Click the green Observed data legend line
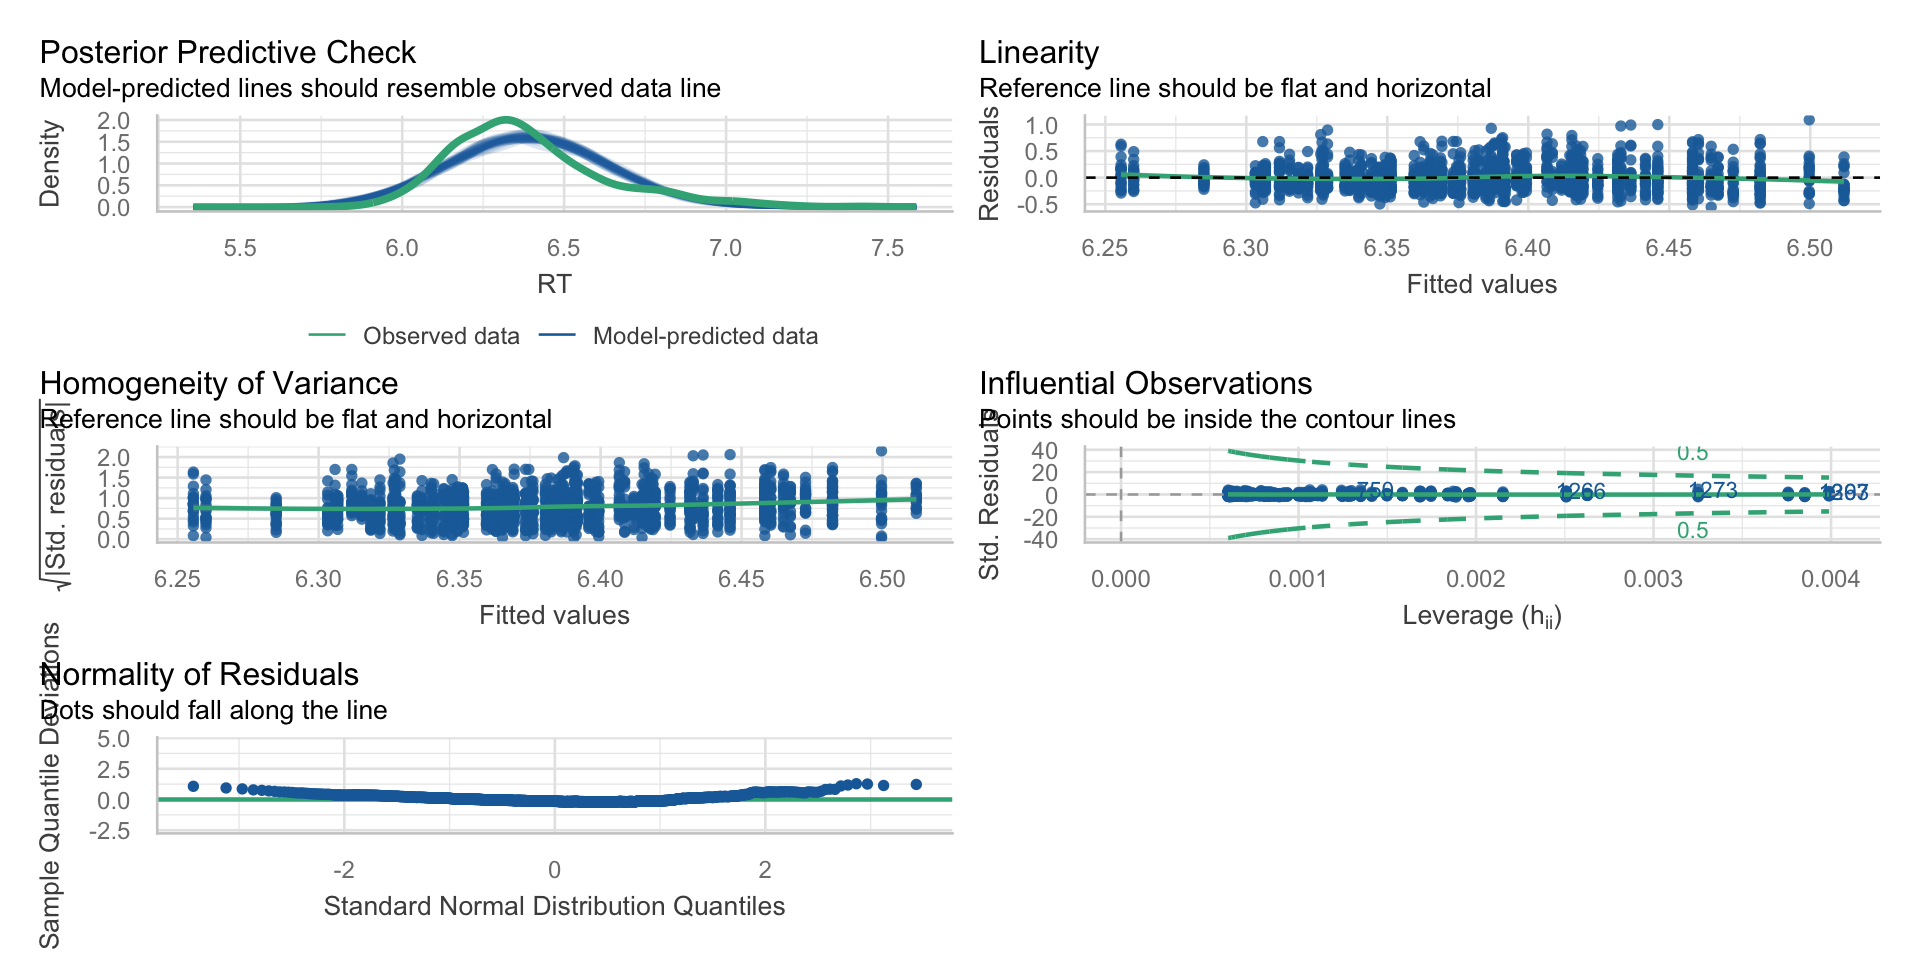Image resolution: width=1920 pixels, height=960 pixels. (327, 336)
